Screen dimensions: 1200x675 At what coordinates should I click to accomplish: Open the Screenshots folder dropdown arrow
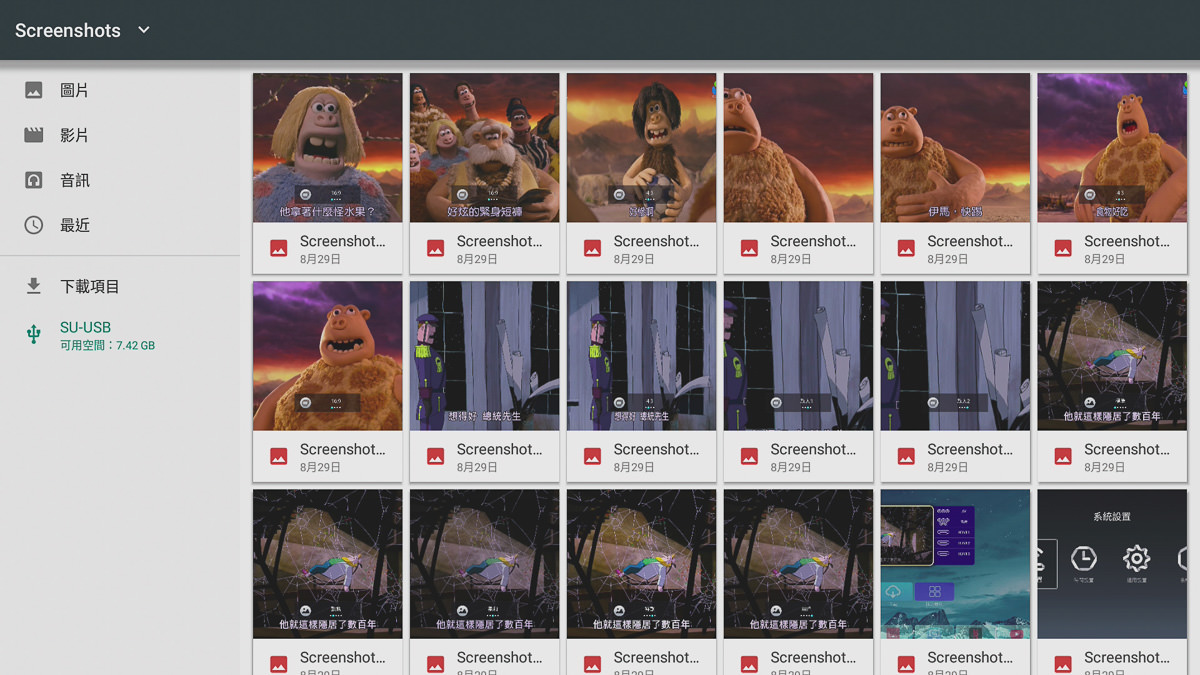pos(144,30)
